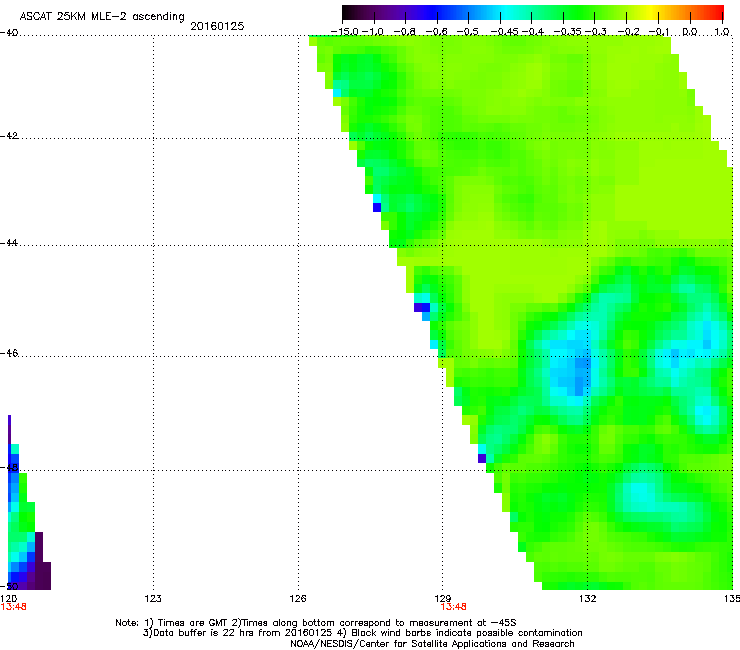The height and width of the screenshot is (650, 740).
Task: Click the red end of color bar
Action: click(x=715, y=12)
